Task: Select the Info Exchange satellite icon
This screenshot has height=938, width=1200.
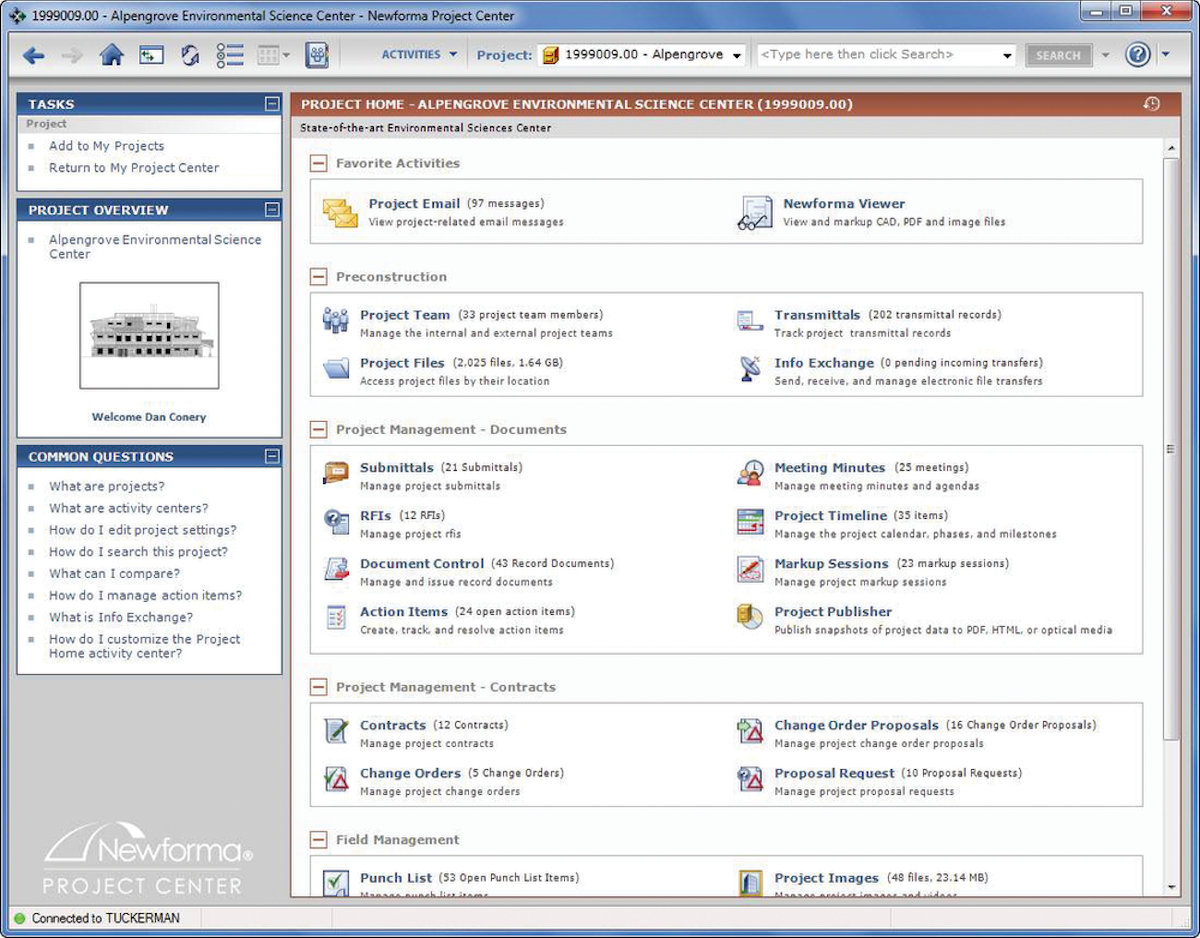Action: click(750, 370)
